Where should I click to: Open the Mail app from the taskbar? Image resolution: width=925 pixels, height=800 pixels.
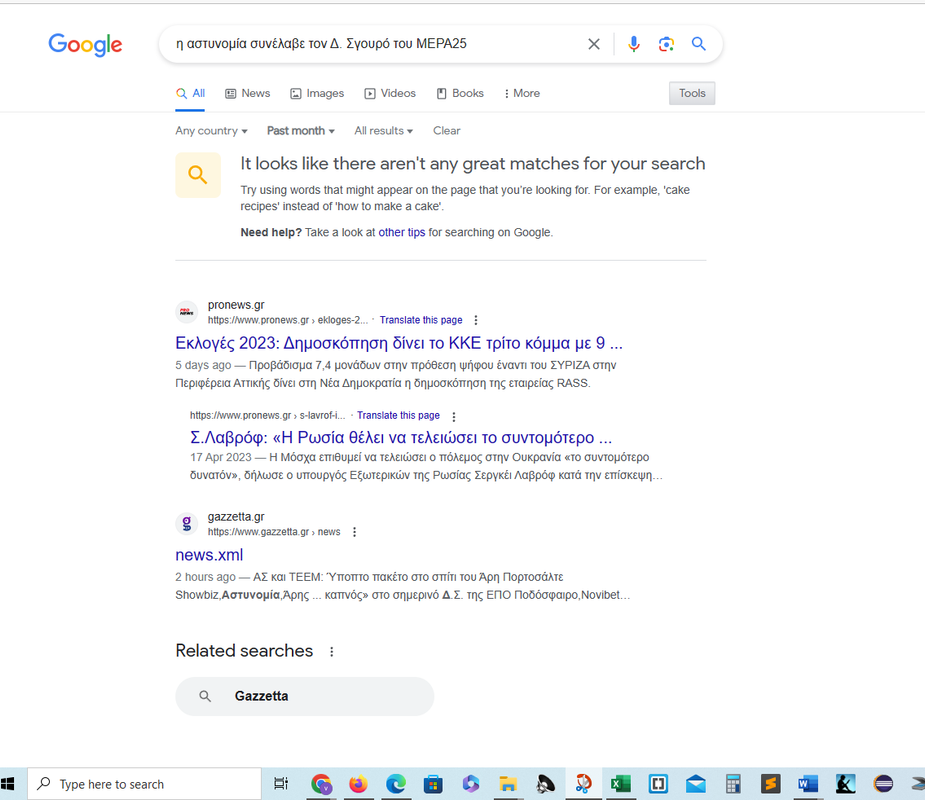coord(696,784)
